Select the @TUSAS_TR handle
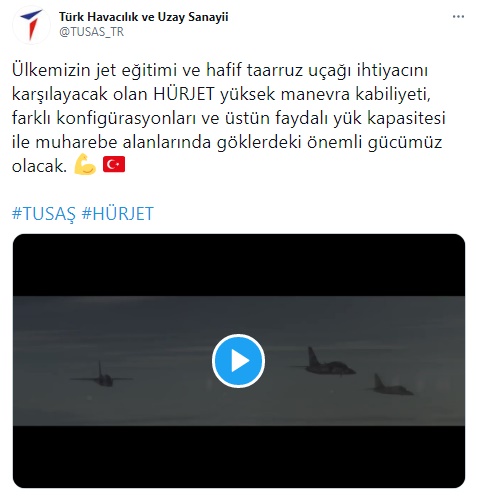The width and height of the screenshot is (477, 498). [x=92, y=32]
